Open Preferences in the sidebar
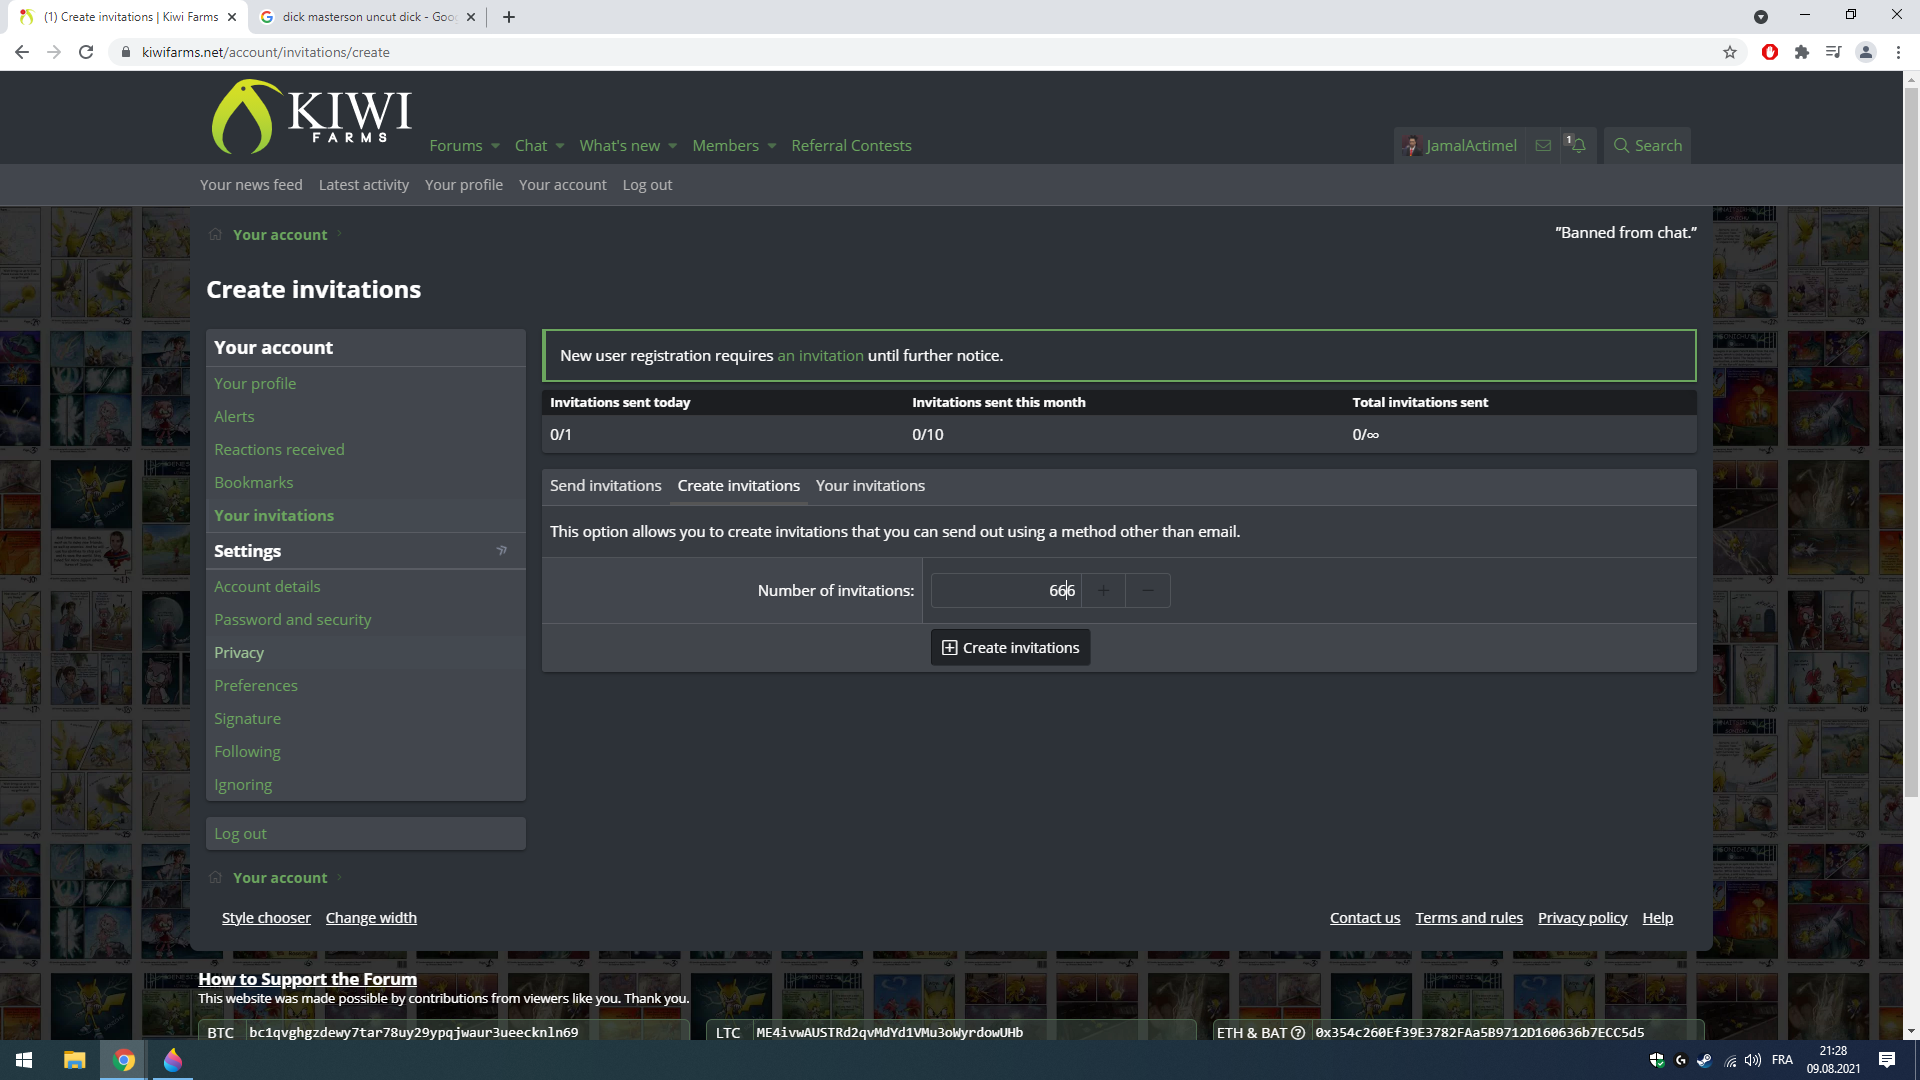Screen dimensions: 1920x1080 tap(256, 686)
